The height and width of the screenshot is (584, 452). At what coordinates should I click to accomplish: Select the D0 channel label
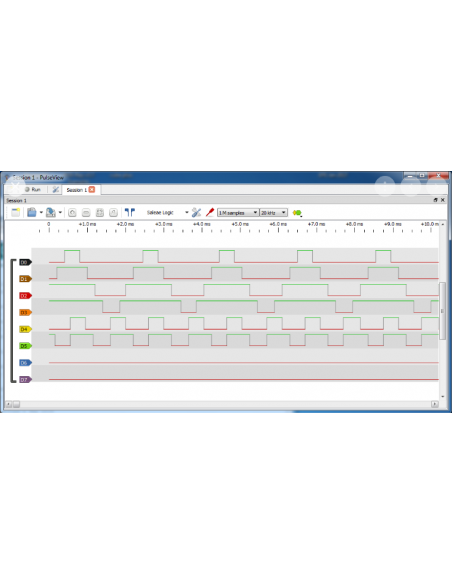tap(25, 262)
